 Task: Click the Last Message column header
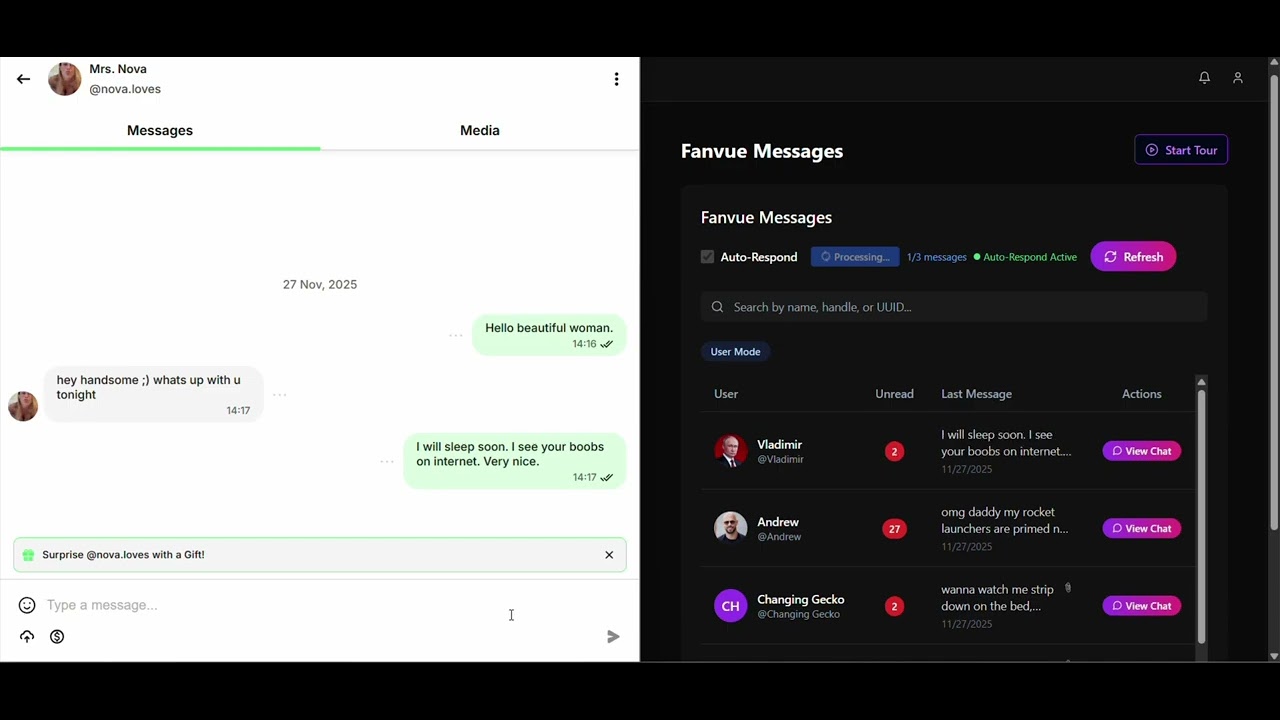click(976, 394)
